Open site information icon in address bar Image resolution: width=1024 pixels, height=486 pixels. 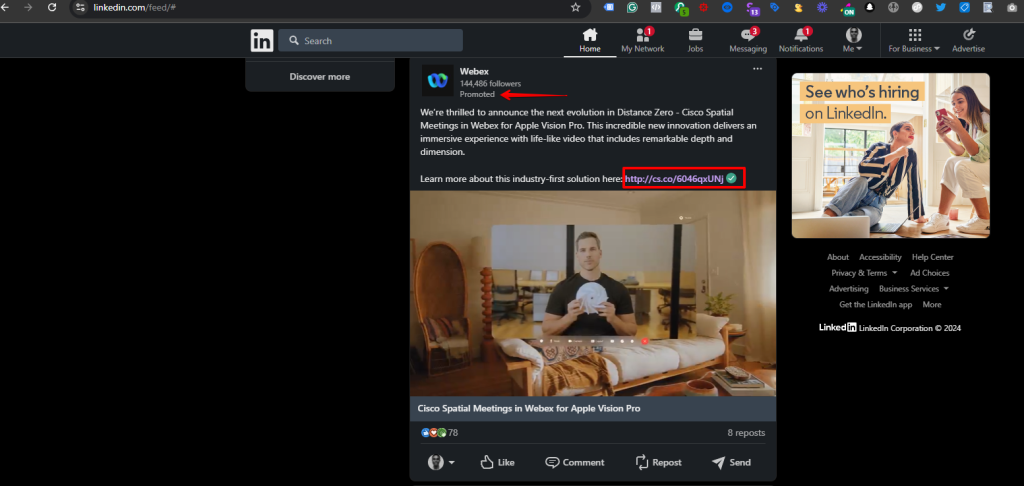(x=80, y=7)
